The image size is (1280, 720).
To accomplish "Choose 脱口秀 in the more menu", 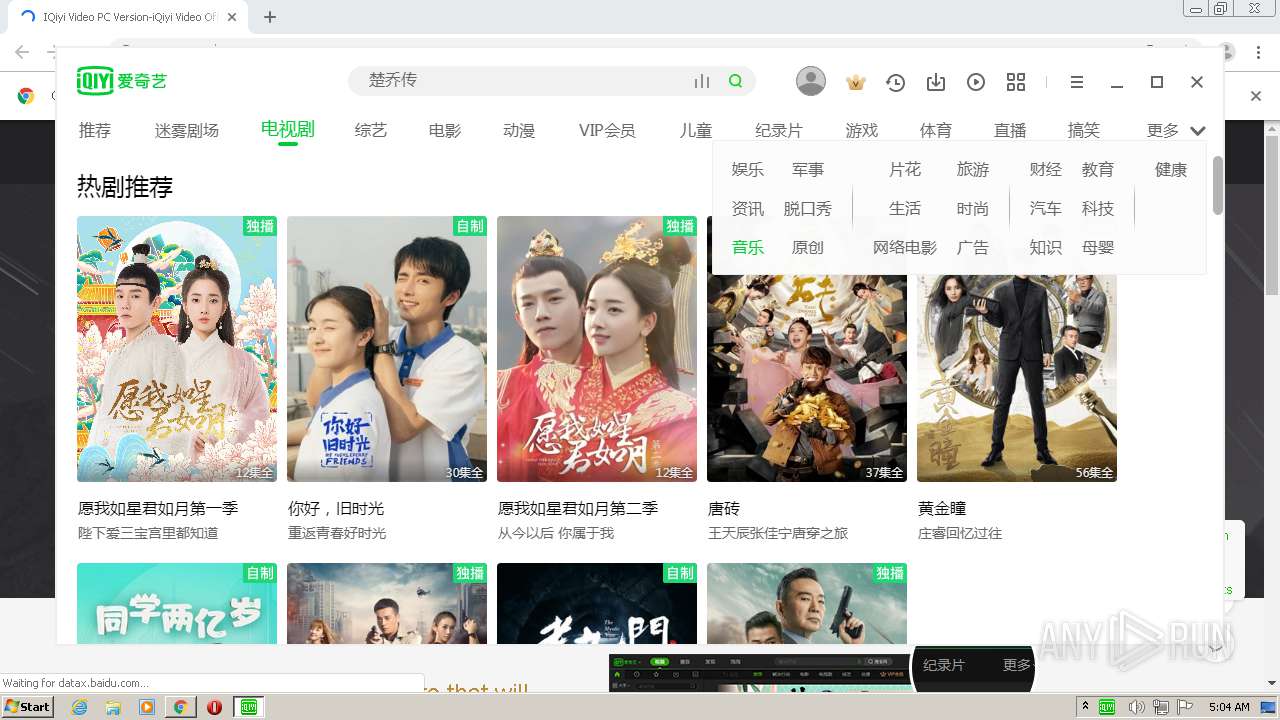I will click(808, 209).
